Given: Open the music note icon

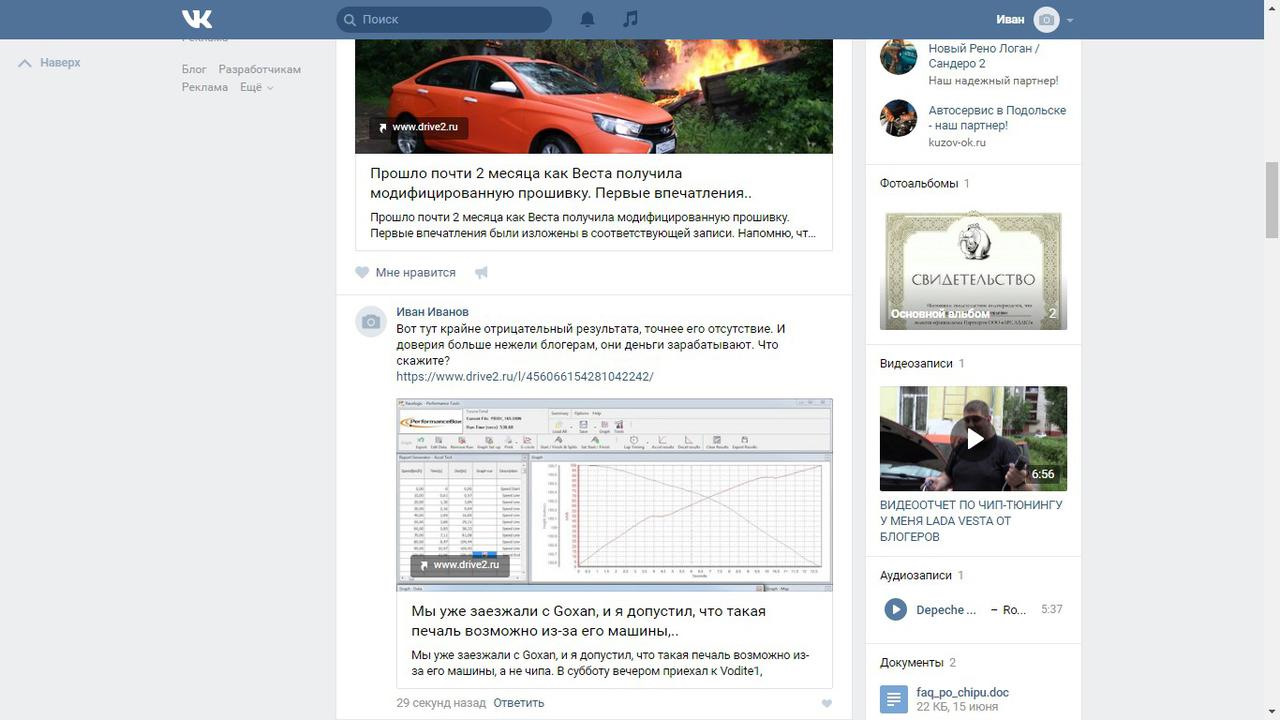Looking at the screenshot, I should pos(630,19).
